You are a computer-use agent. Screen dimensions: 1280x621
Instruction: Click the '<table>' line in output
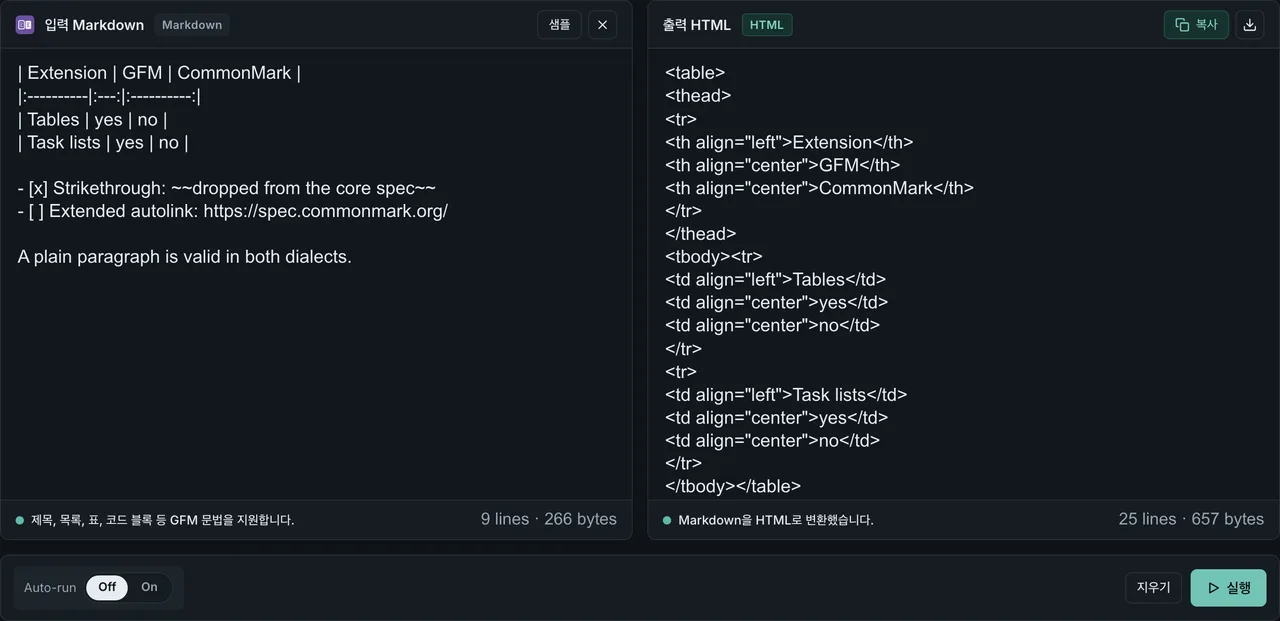[695, 73]
